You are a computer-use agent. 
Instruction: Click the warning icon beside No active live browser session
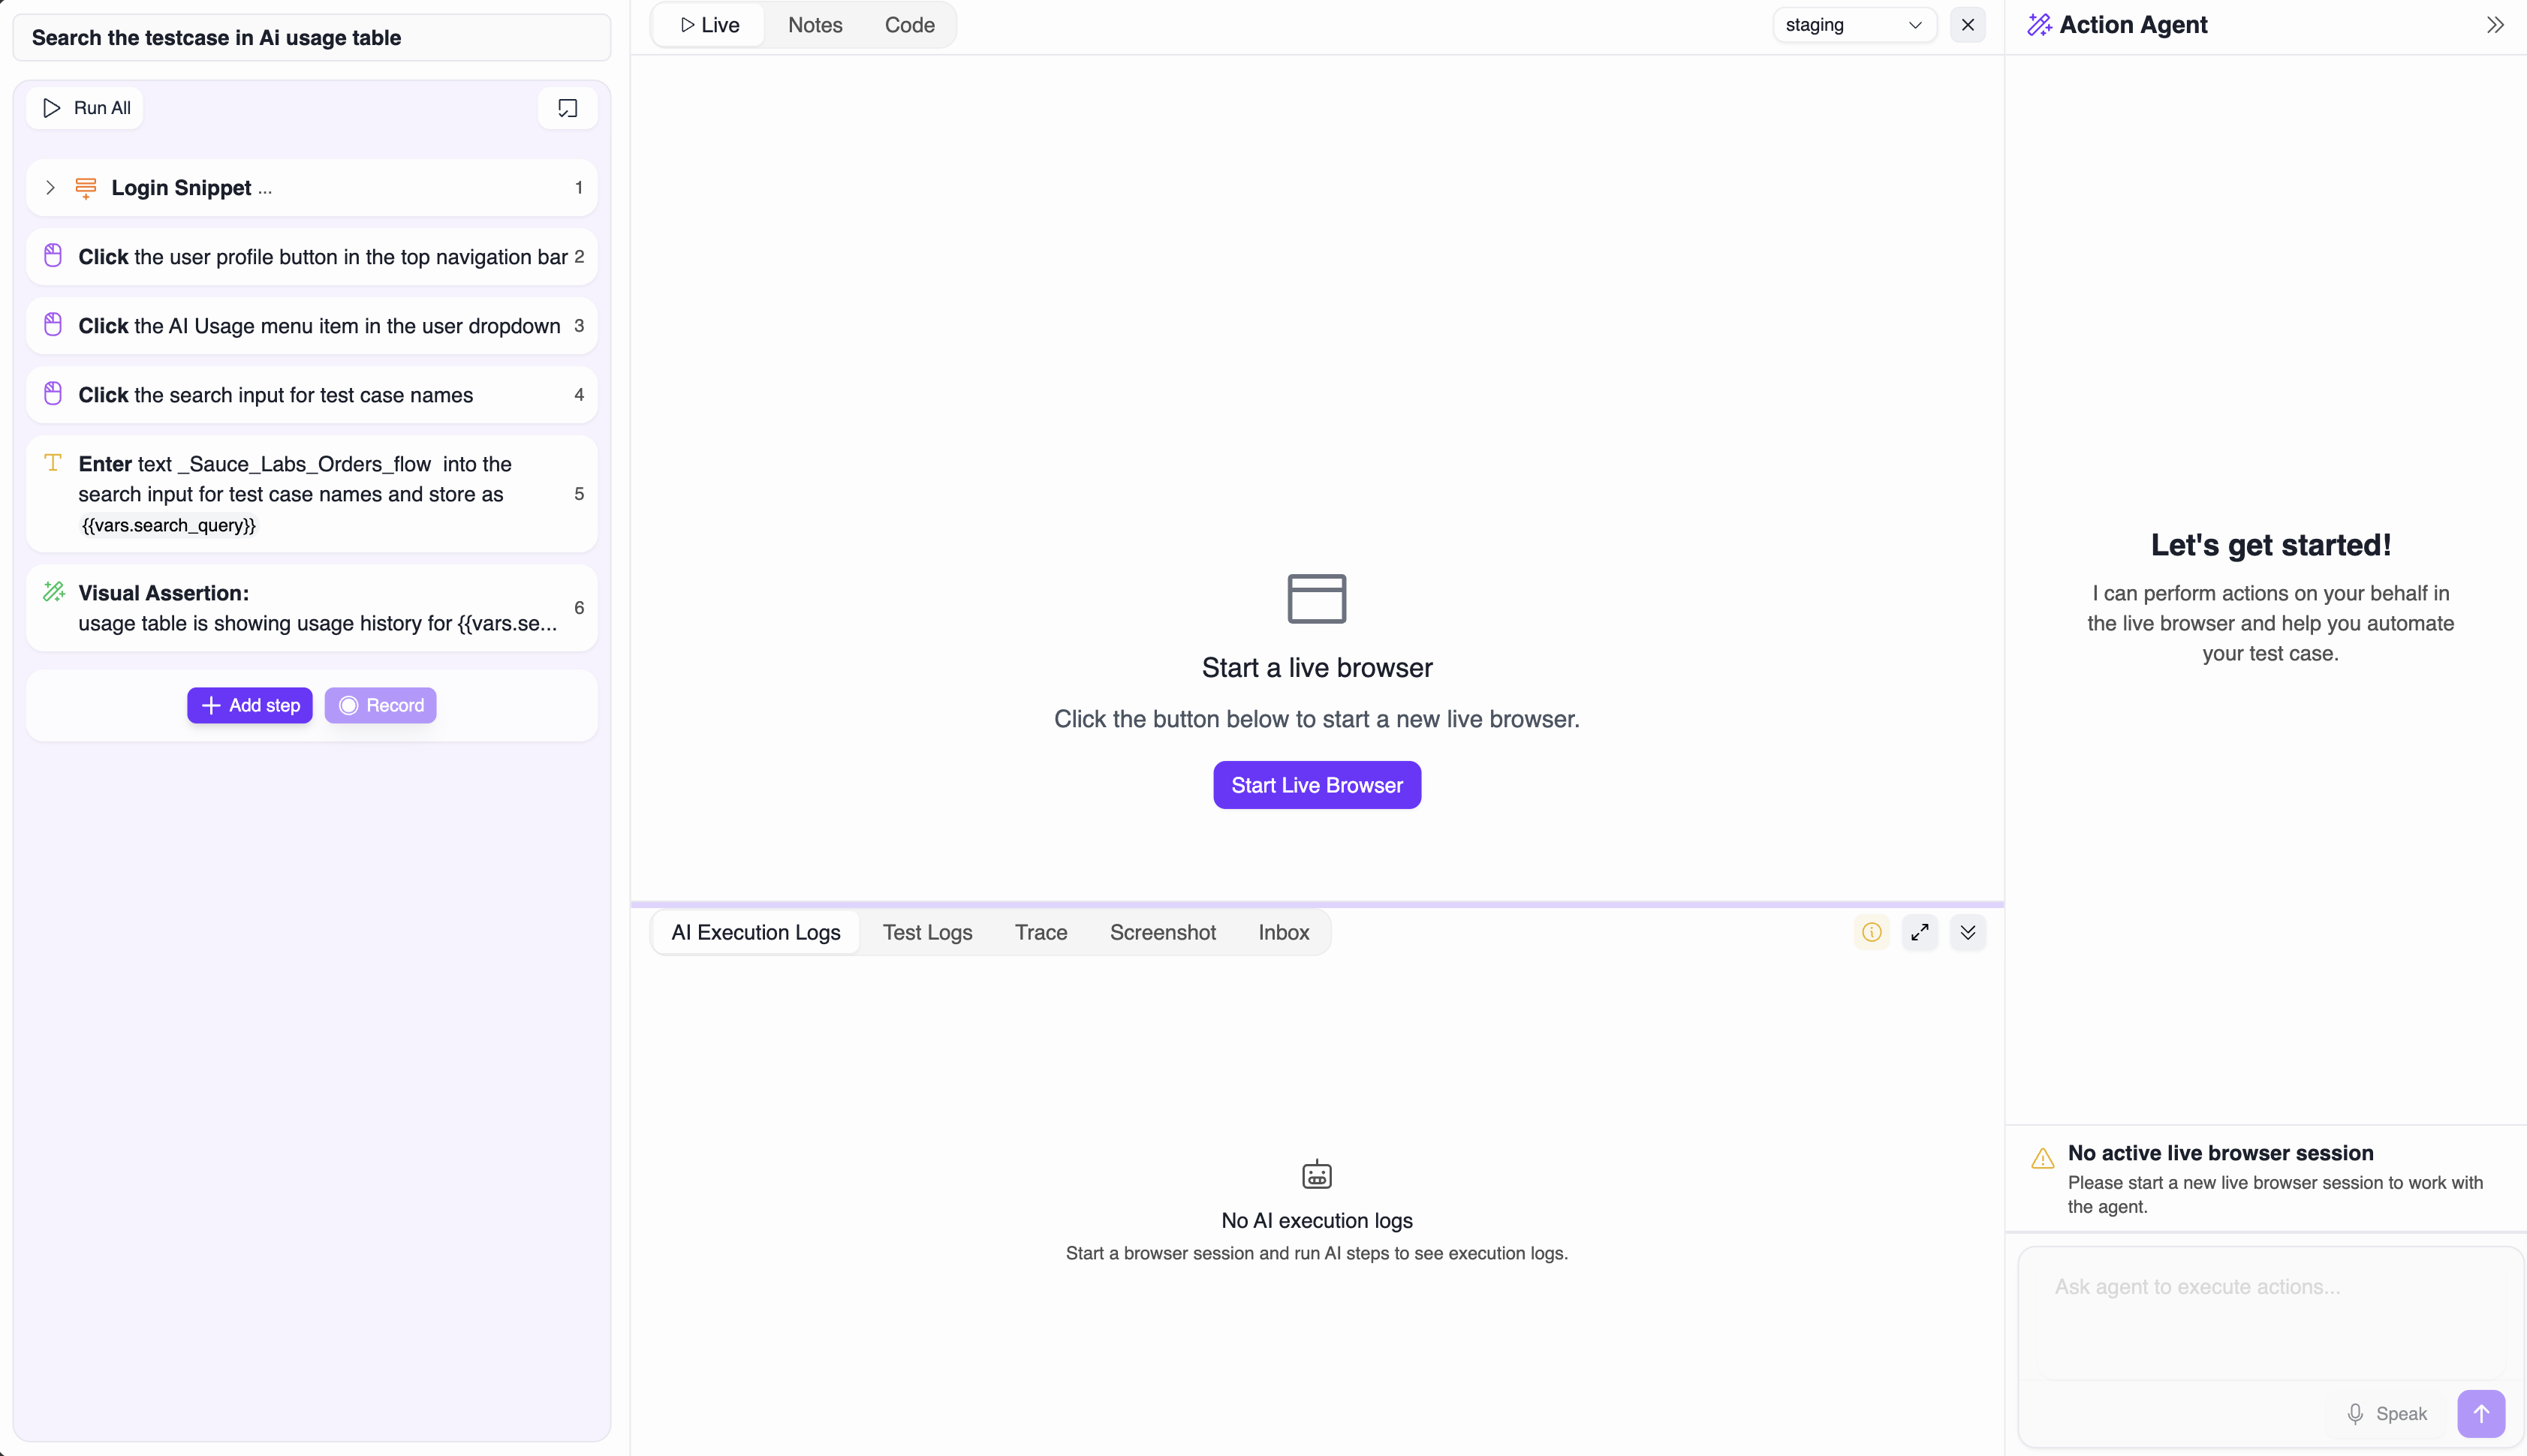point(2043,1158)
